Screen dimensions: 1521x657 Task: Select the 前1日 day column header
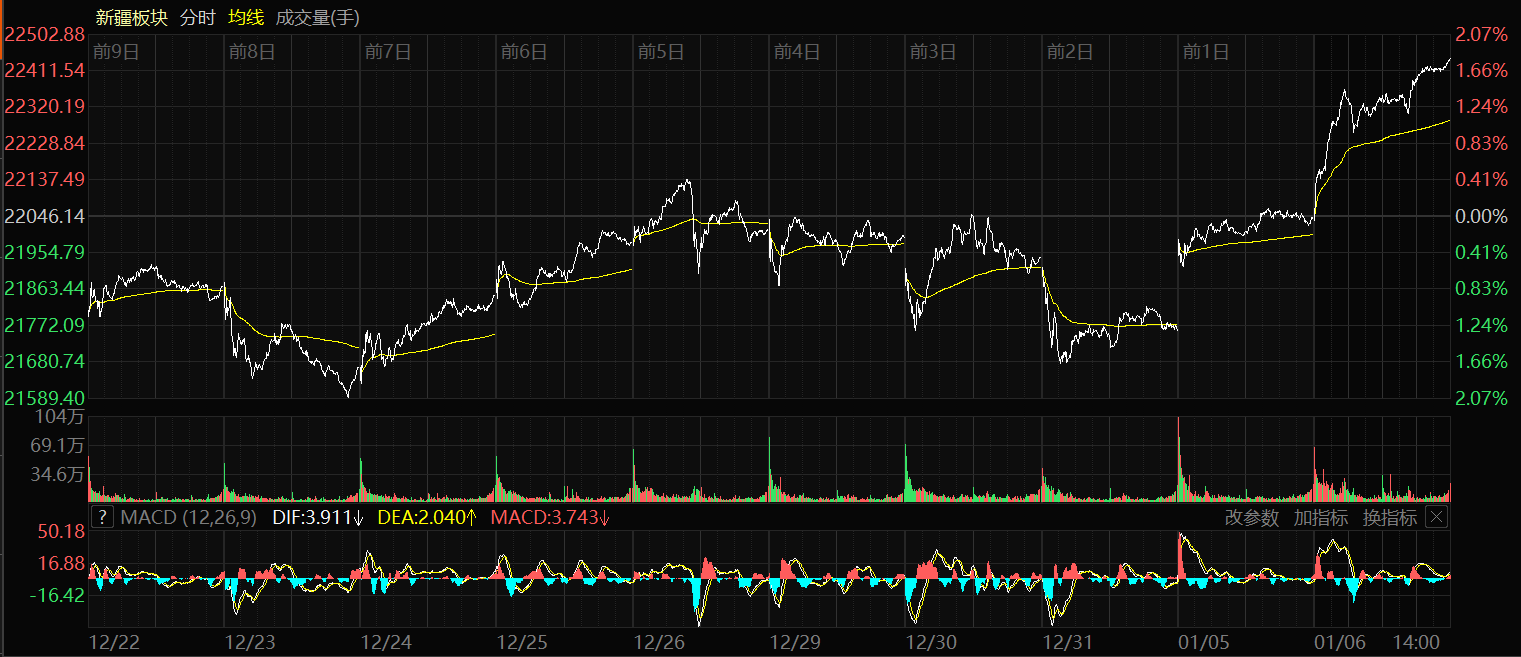1205,52
